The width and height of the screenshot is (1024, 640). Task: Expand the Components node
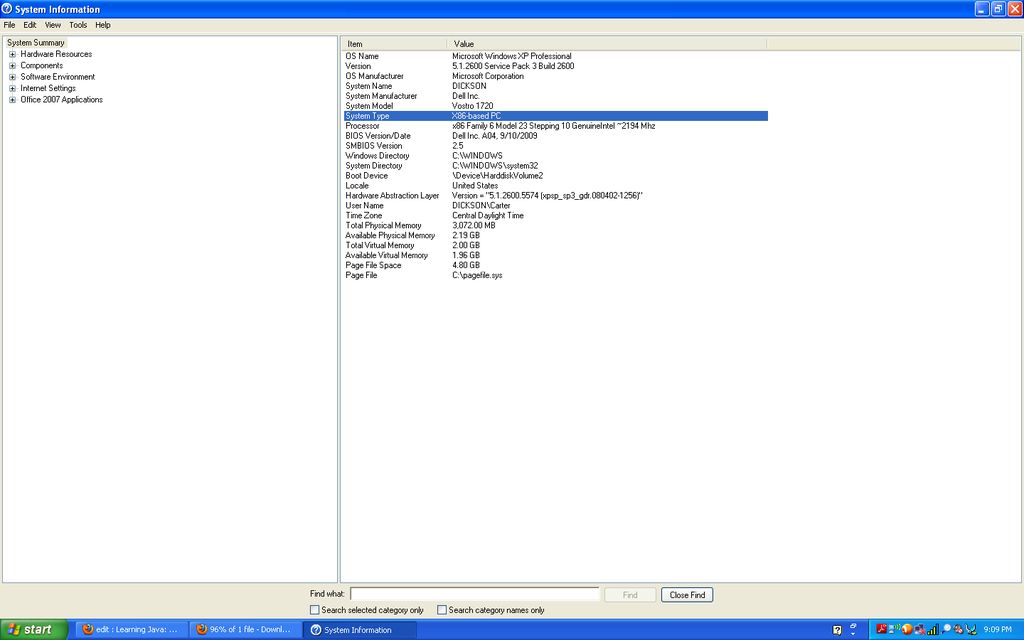point(12,65)
